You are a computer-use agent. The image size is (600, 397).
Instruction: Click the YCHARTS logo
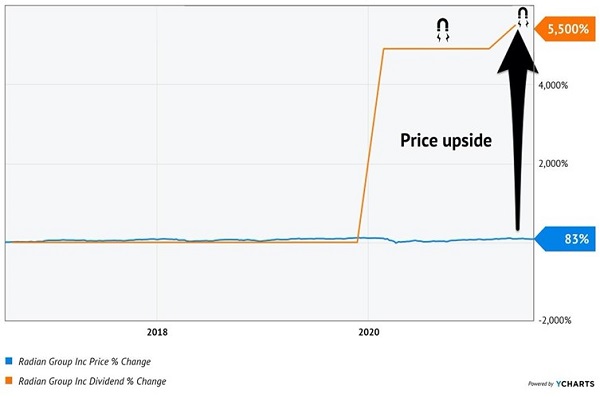[575, 384]
